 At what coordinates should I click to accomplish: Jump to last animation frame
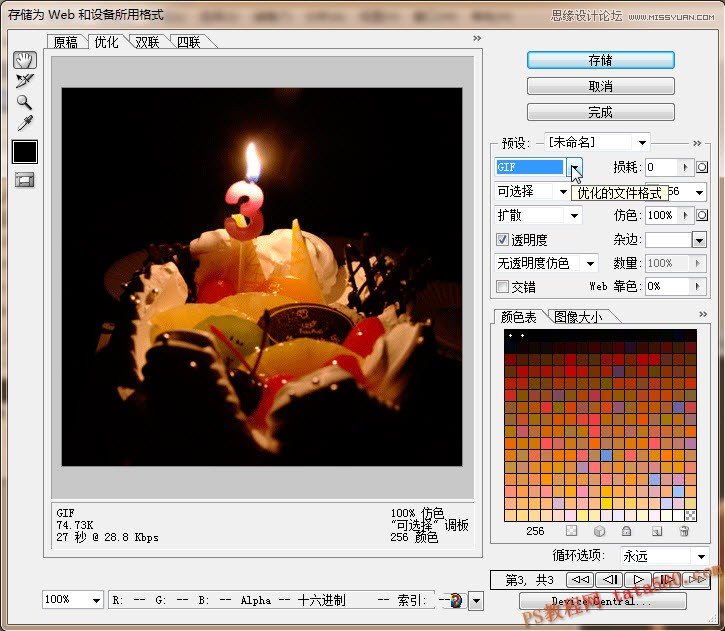tap(695, 579)
